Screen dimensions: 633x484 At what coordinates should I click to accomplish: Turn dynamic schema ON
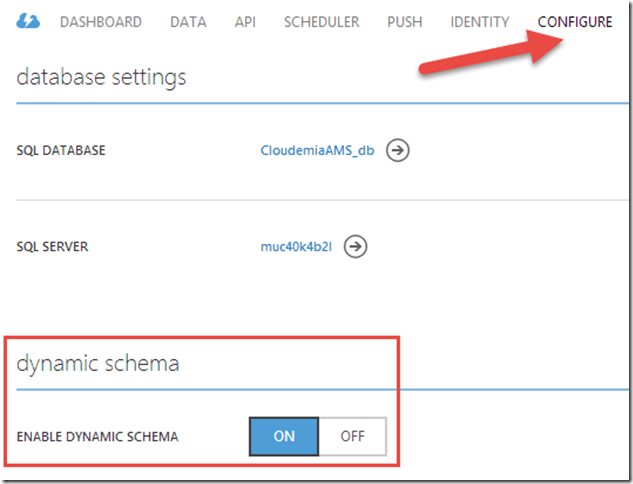pyautogui.click(x=284, y=436)
